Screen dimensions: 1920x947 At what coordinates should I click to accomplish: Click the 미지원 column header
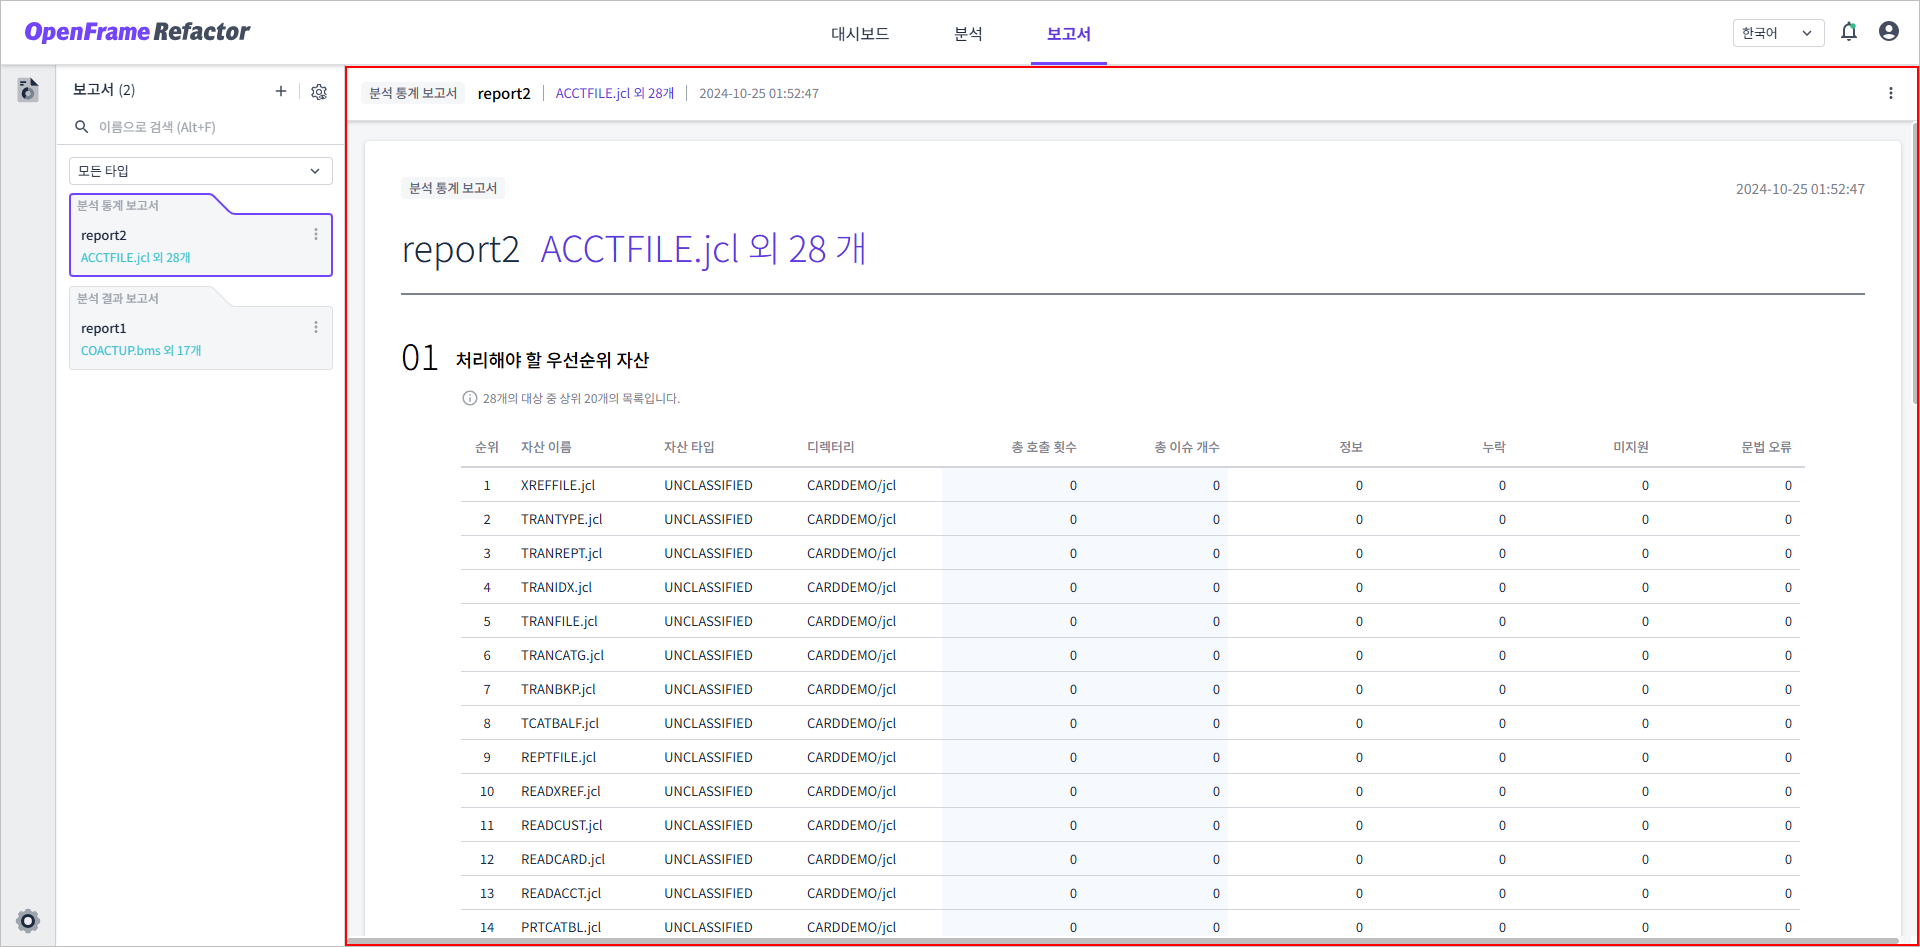pos(1631,447)
